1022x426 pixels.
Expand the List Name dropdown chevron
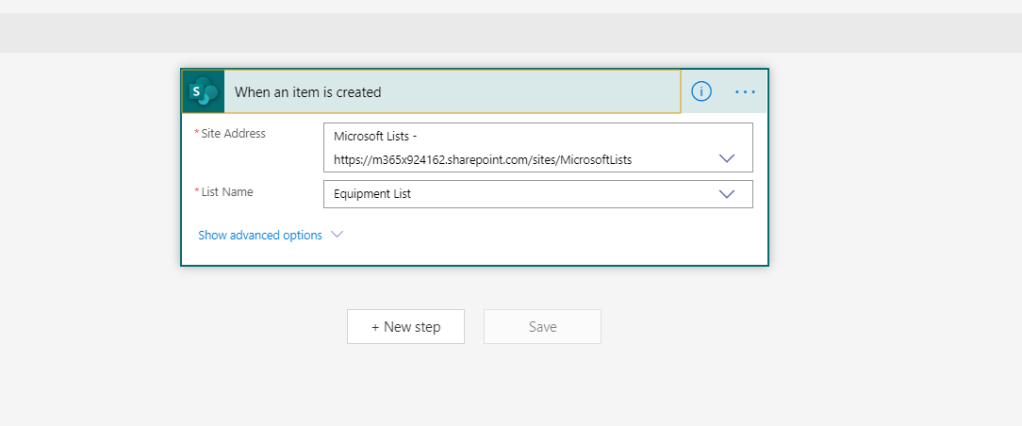(727, 194)
